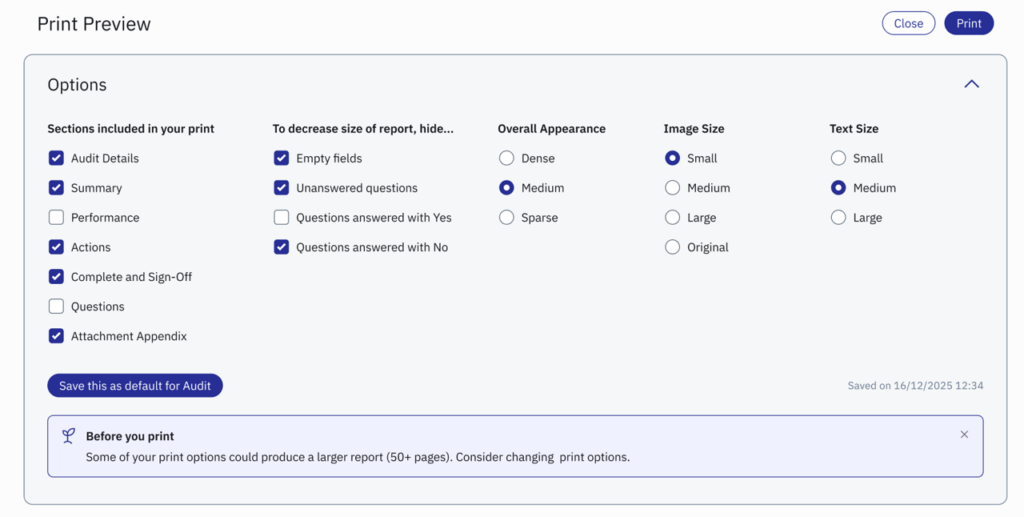The height and width of the screenshot is (517, 1024).
Task: Uncheck Attachment Appendix
Action: click(56, 337)
